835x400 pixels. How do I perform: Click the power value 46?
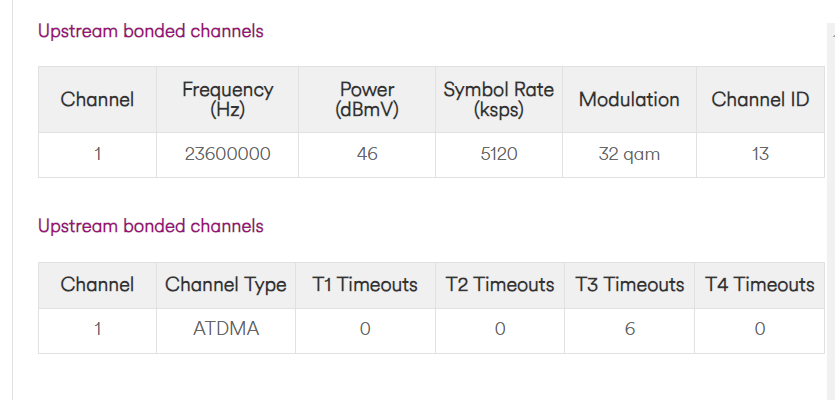coord(367,154)
